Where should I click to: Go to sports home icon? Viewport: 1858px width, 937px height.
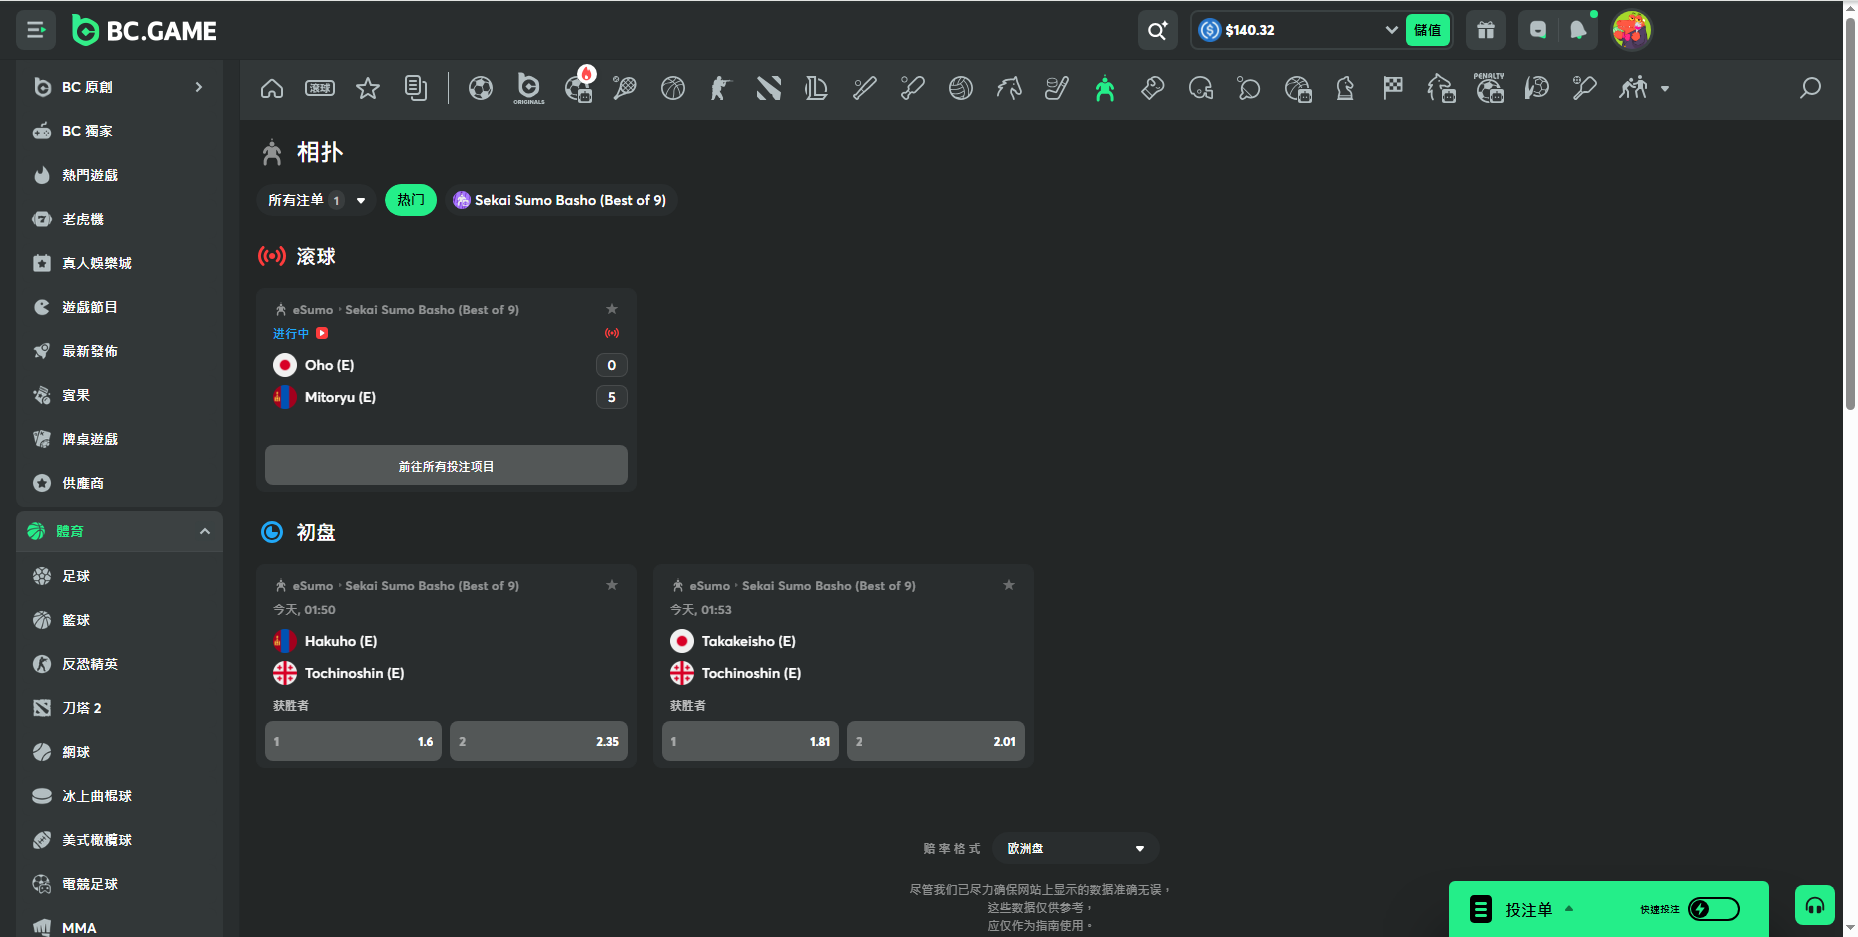(272, 88)
